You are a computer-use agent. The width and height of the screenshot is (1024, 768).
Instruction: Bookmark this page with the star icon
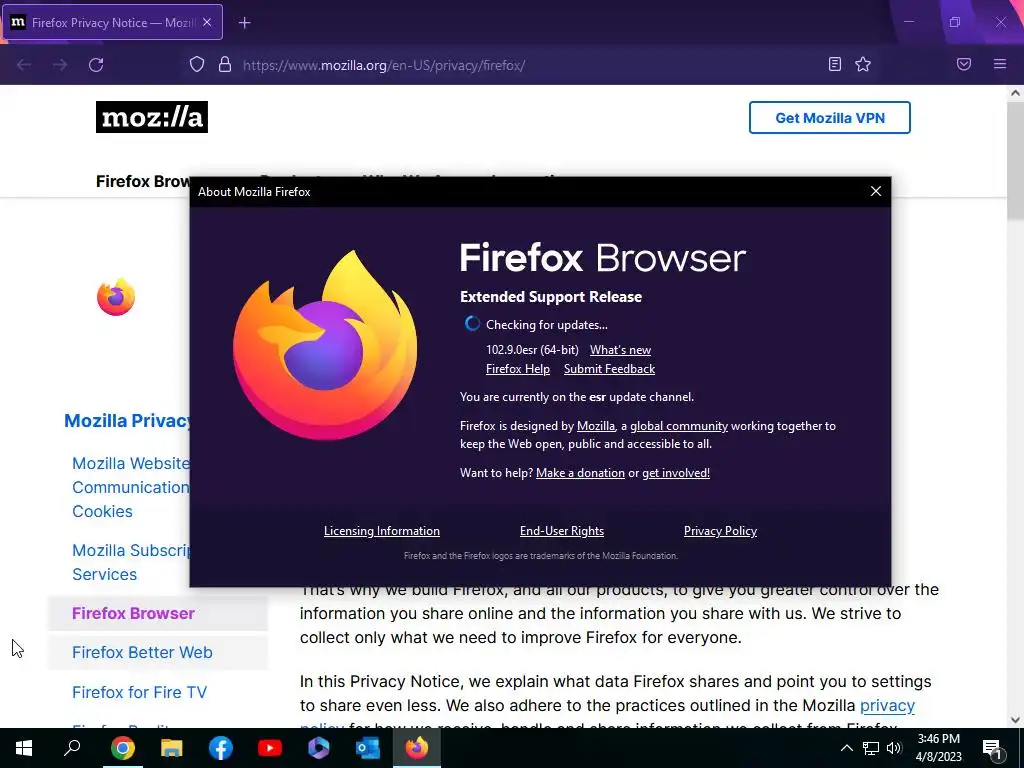pos(863,64)
